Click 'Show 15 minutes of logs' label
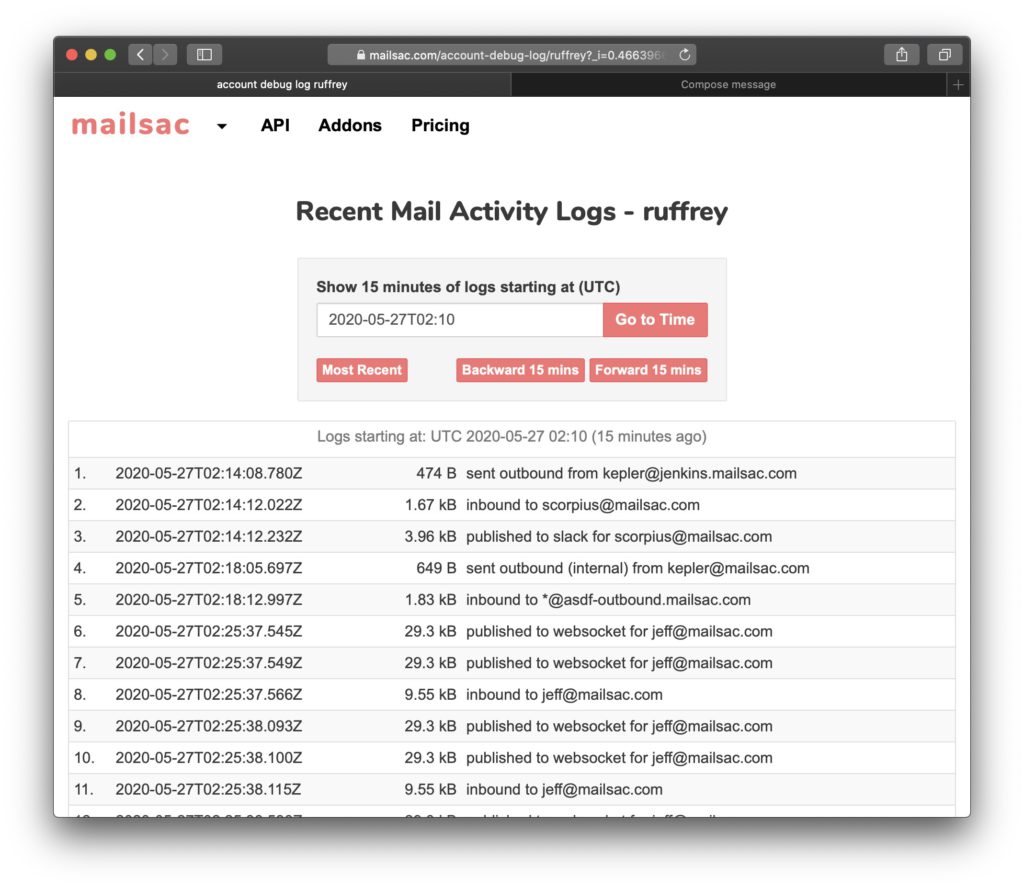This screenshot has width=1024, height=888. click(x=468, y=287)
